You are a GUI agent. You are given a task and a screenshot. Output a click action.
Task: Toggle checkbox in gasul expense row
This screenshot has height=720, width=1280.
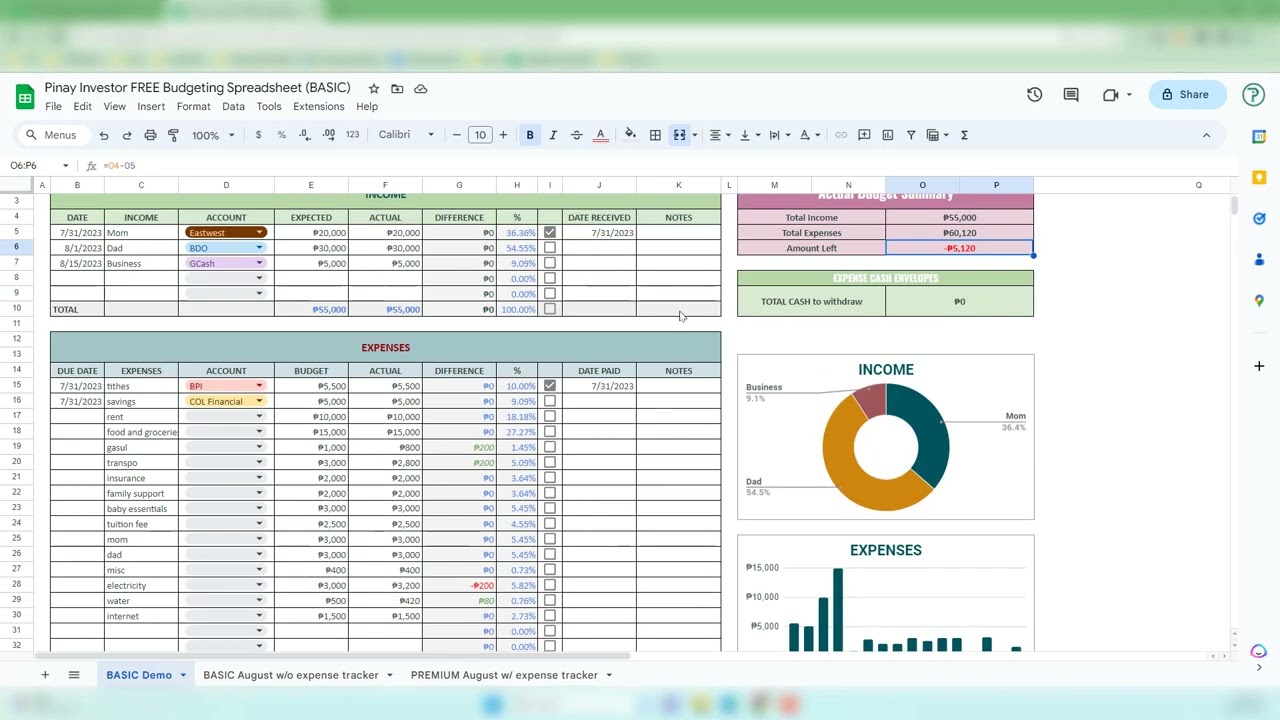click(549, 447)
